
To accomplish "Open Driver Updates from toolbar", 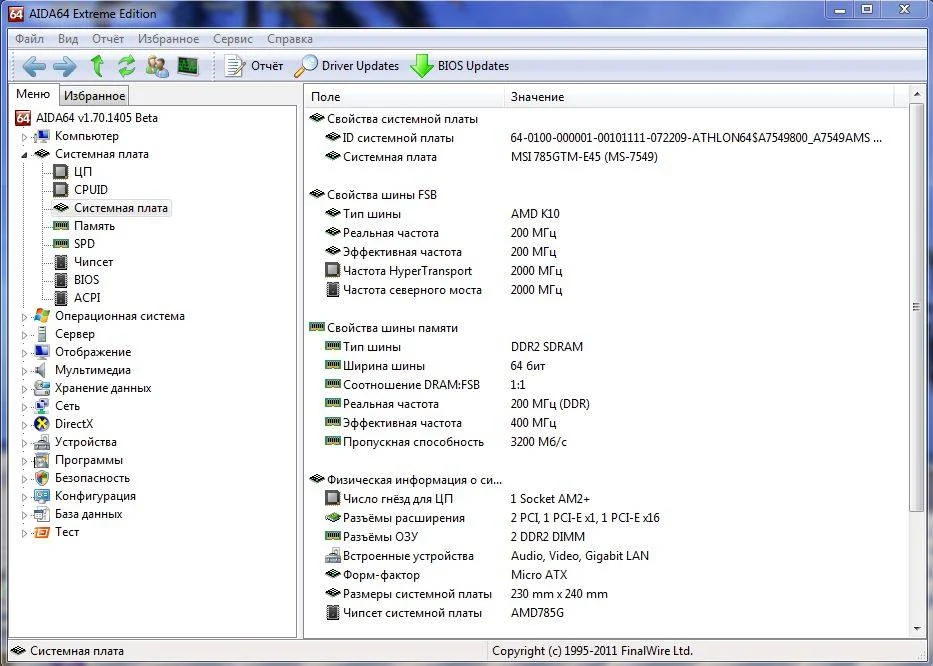I will pos(346,66).
